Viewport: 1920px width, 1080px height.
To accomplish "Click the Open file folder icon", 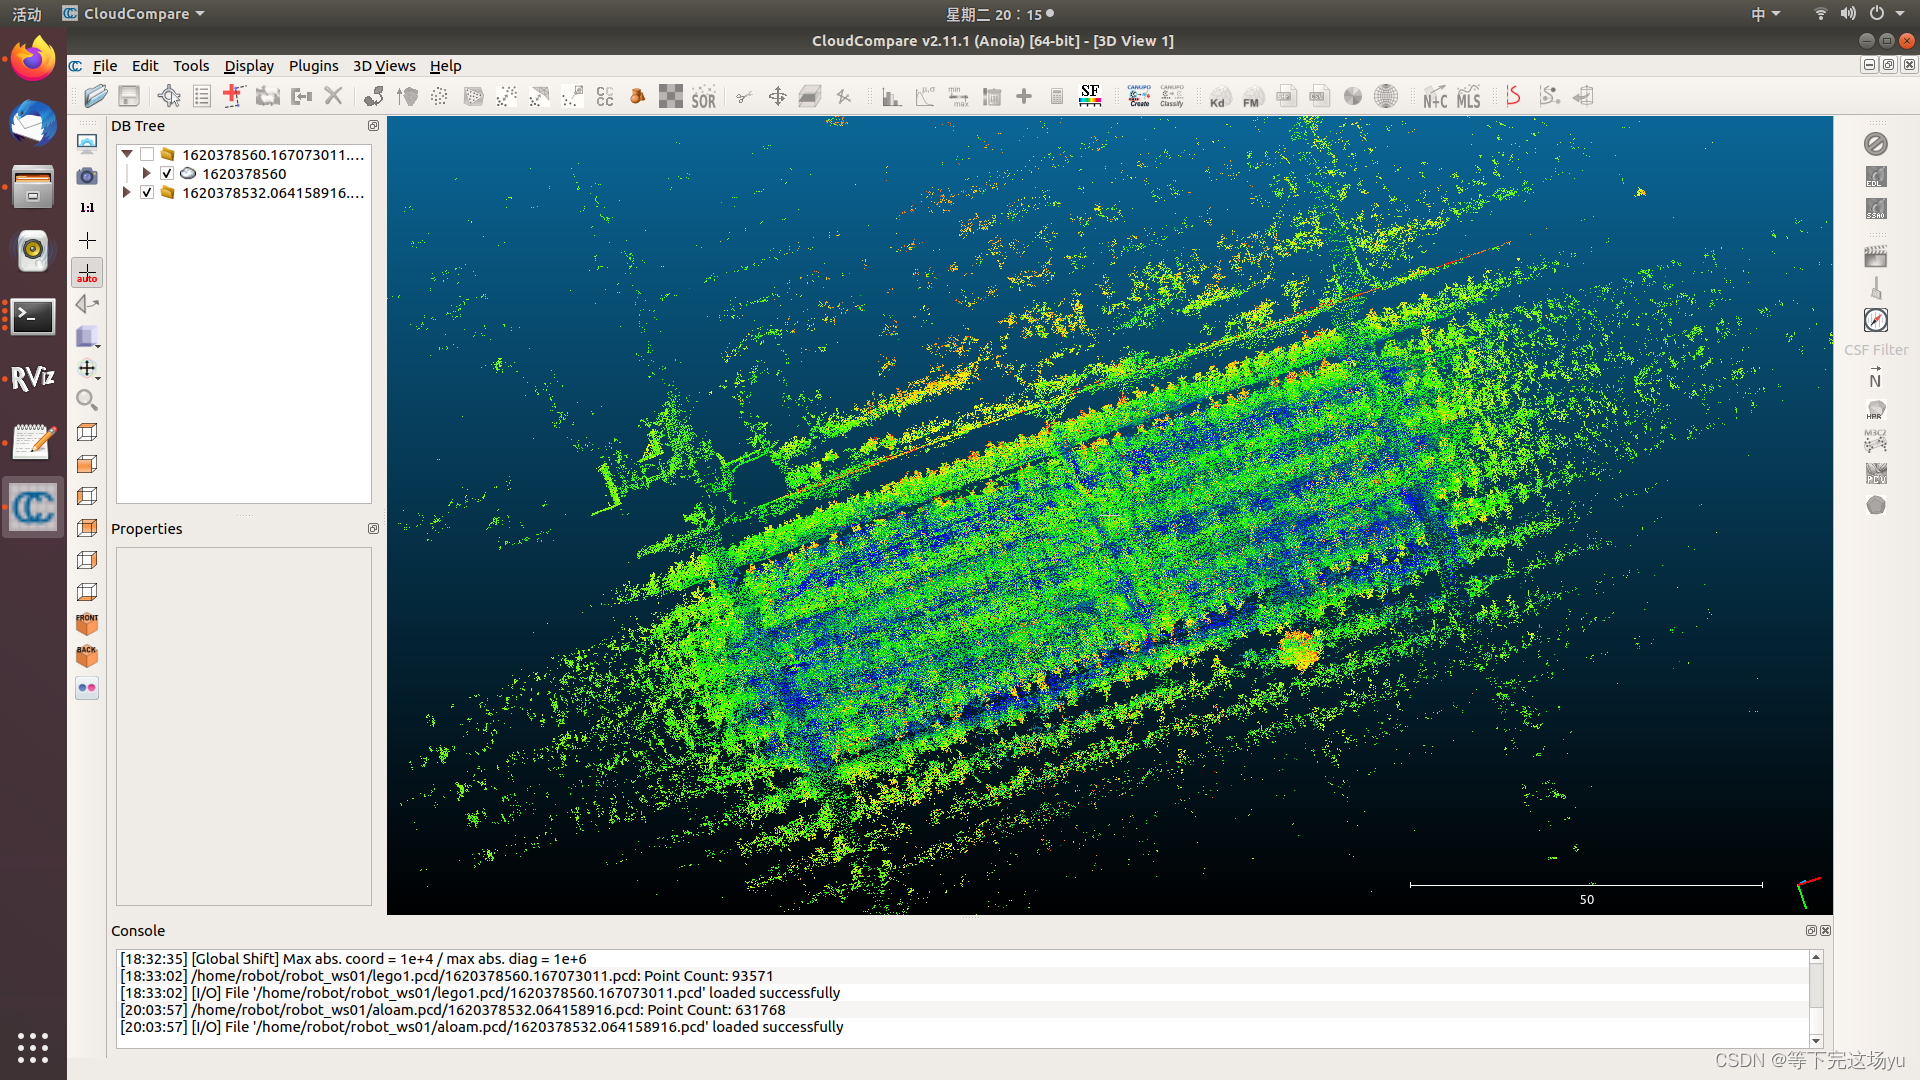I will (x=96, y=96).
